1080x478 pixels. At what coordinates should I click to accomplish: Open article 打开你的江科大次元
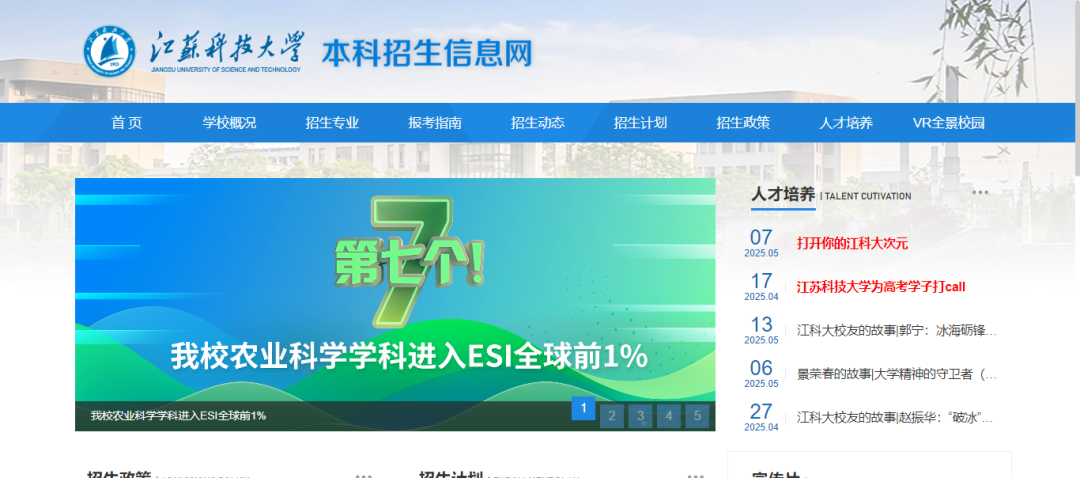point(852,243)
